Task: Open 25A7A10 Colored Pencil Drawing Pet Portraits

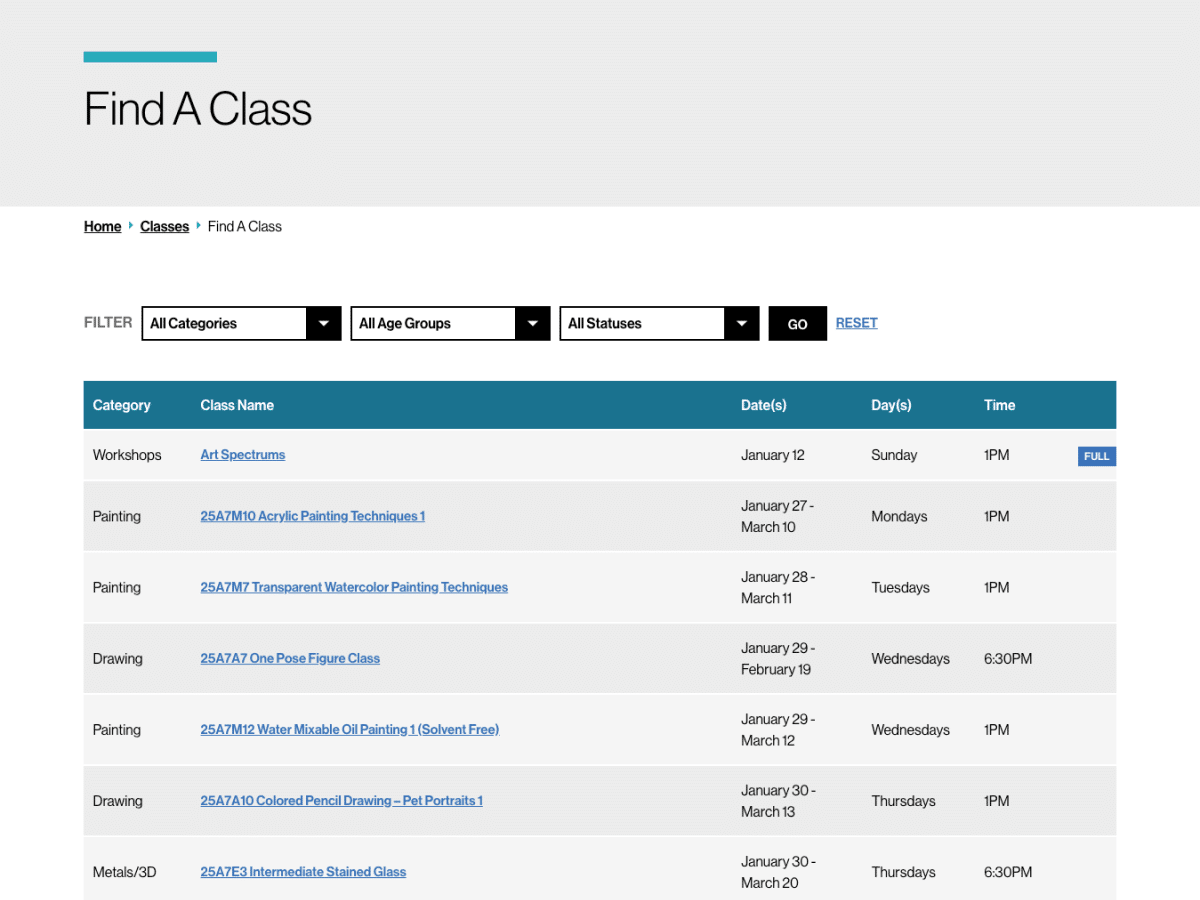Action: [341, 801]
